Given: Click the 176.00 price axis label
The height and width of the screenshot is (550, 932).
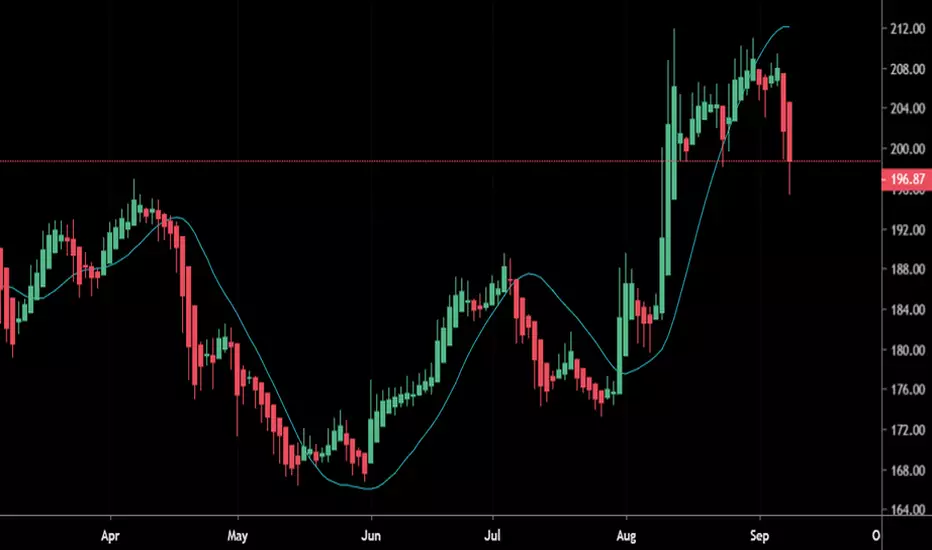Looking at the screenshot, I should [908, 390].
